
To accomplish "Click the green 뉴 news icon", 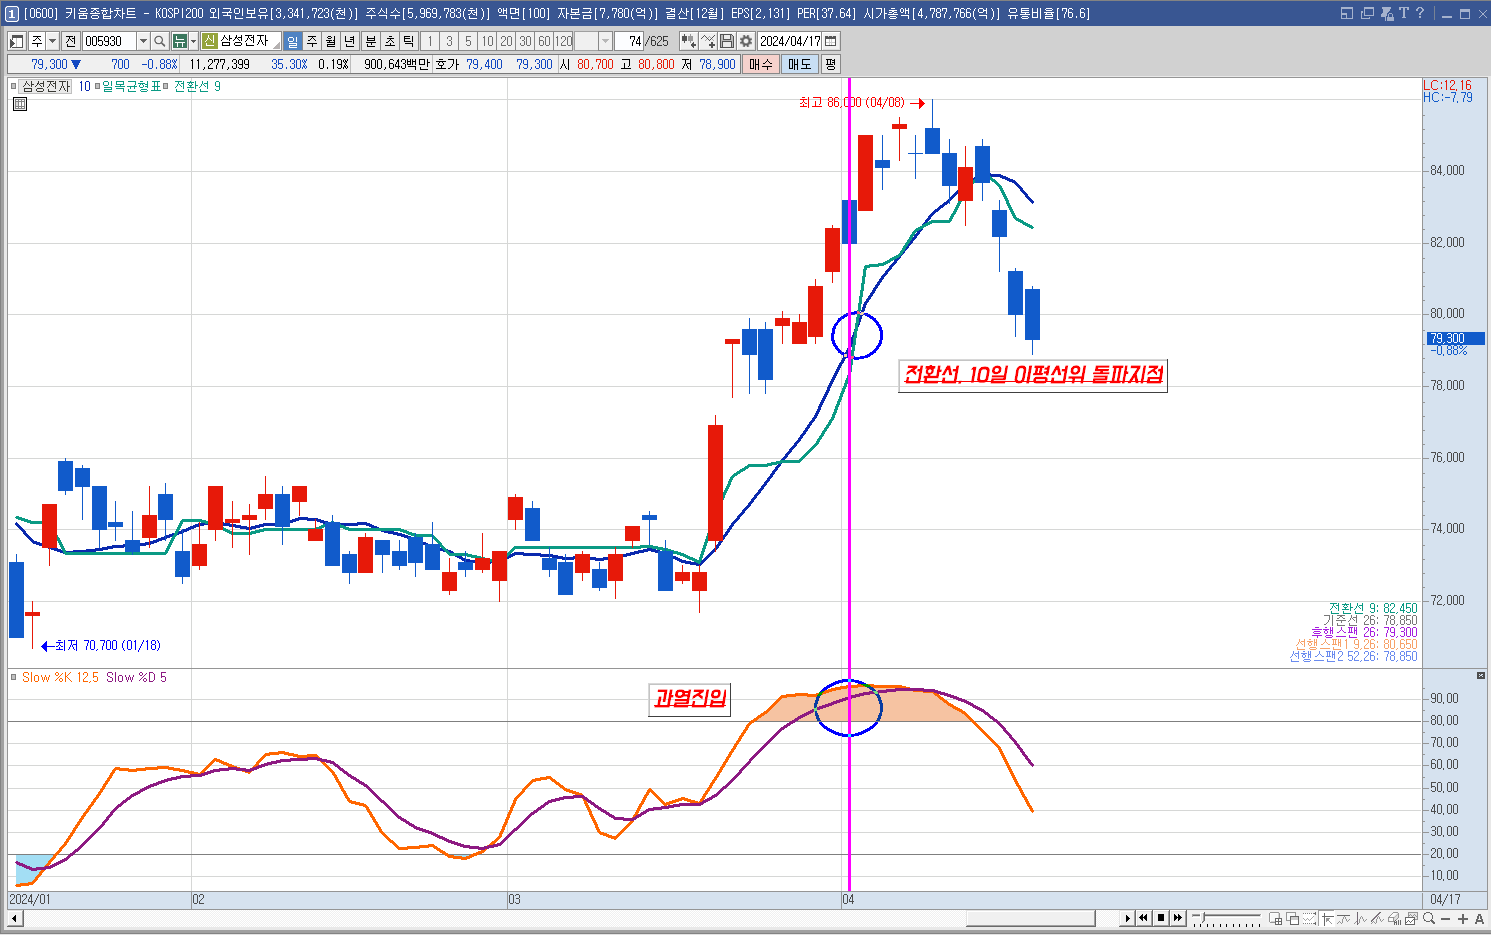I will pos(180,41).
